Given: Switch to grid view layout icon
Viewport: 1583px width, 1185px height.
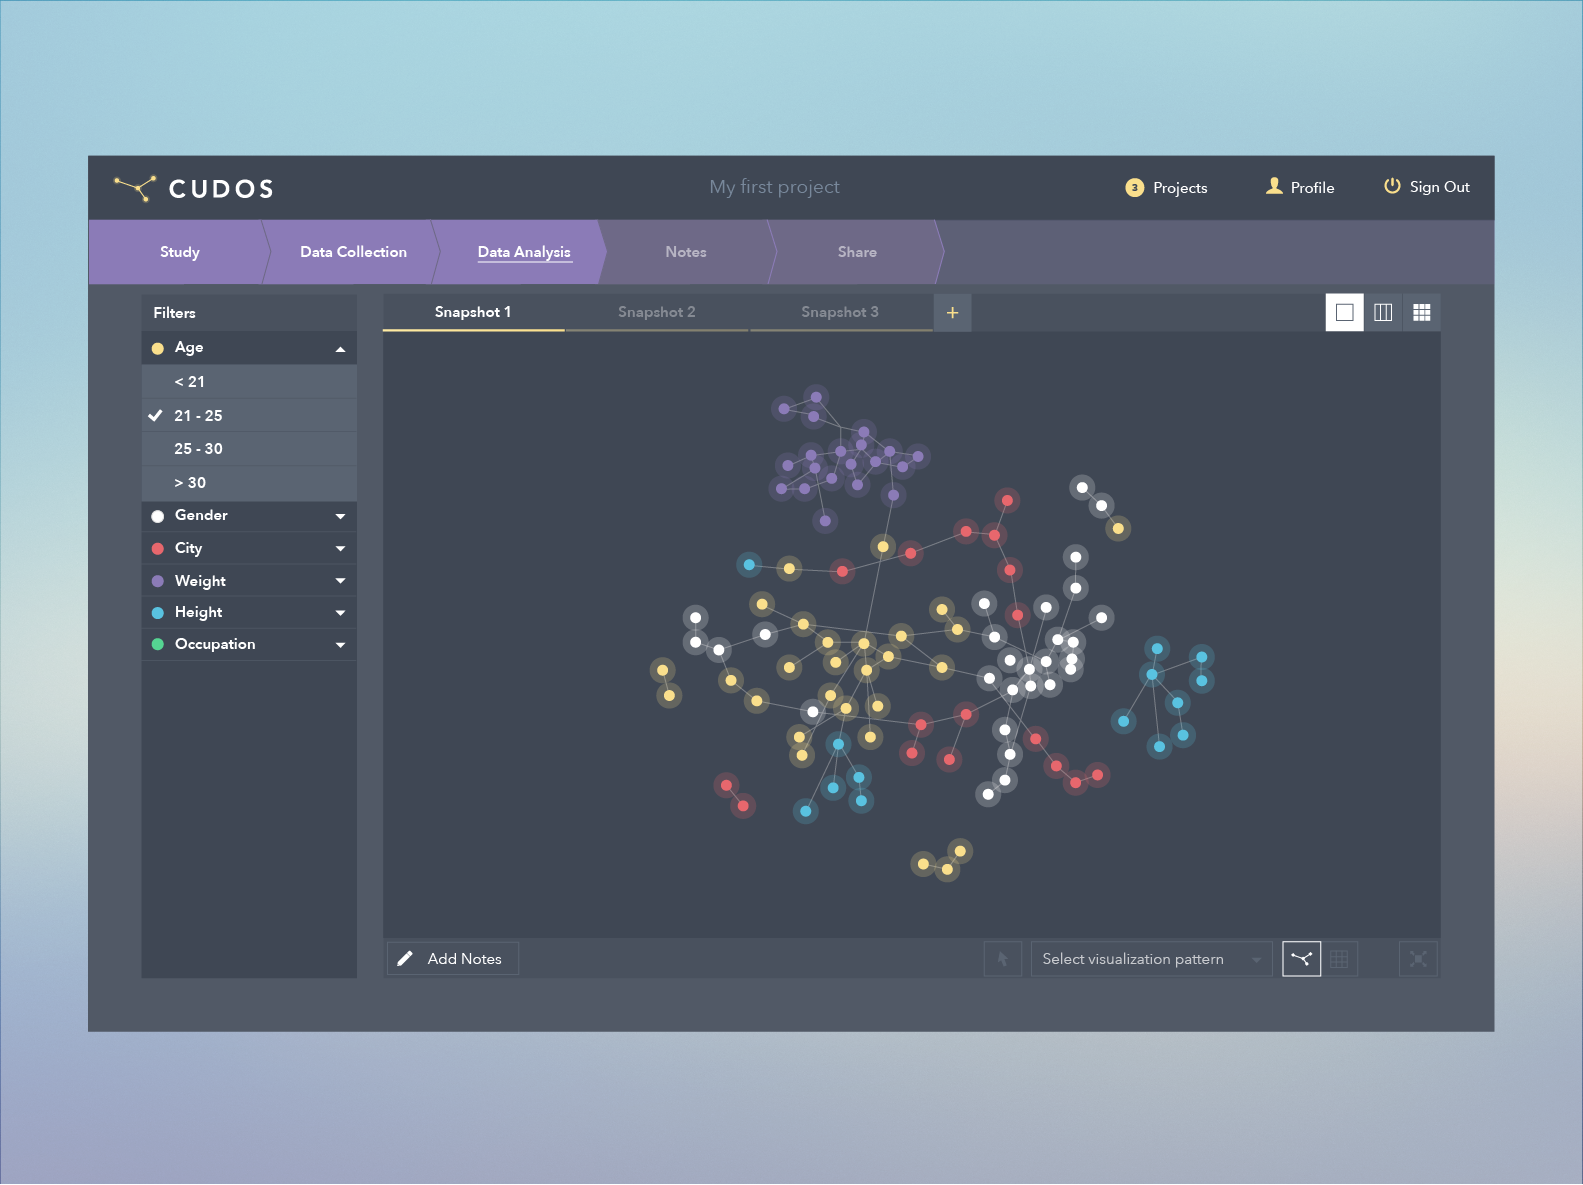Looking at the screenshot, I should point(1422,312).
